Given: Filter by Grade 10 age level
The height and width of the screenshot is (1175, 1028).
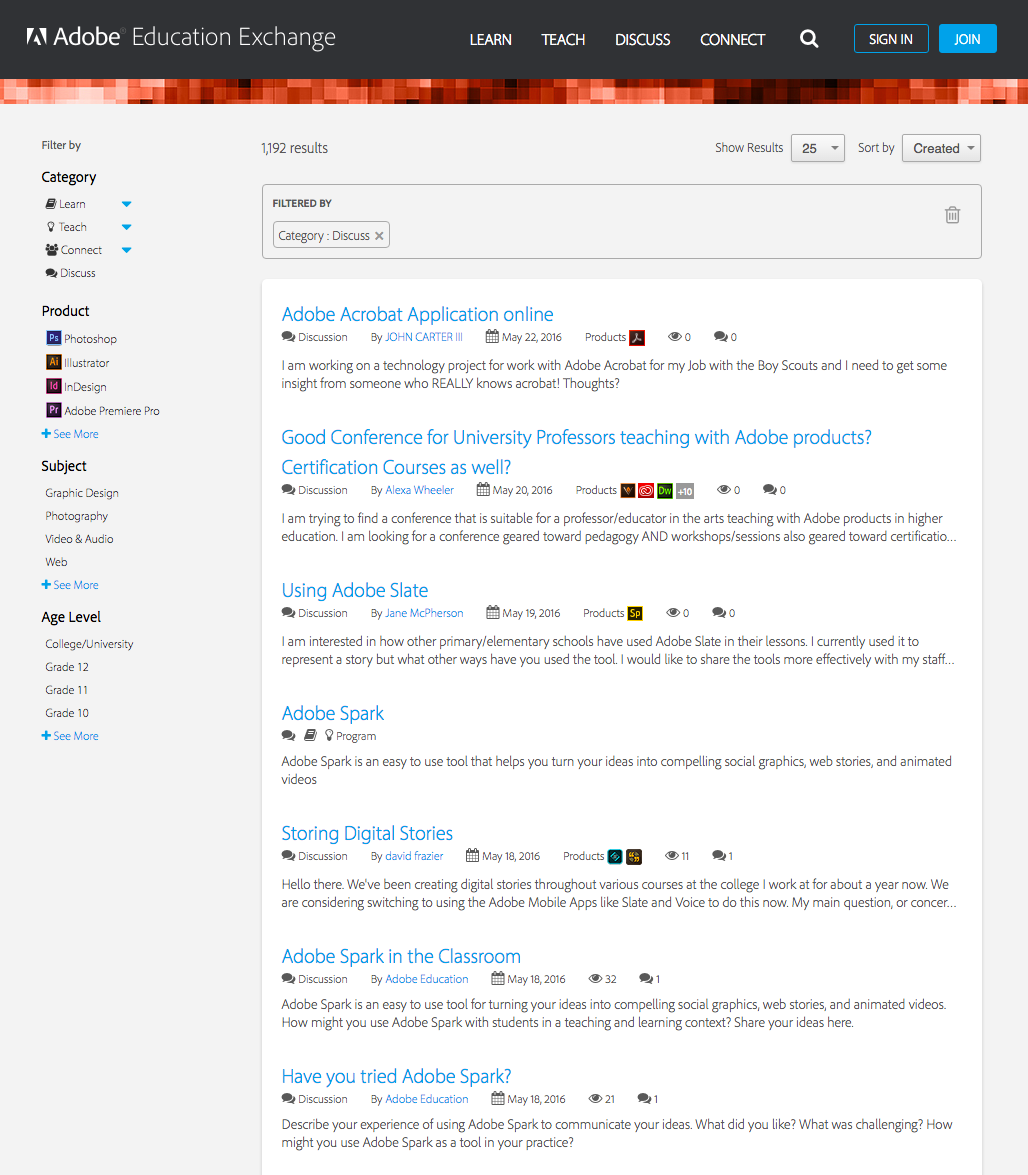Looking at the screenshot, I should 67,713.
